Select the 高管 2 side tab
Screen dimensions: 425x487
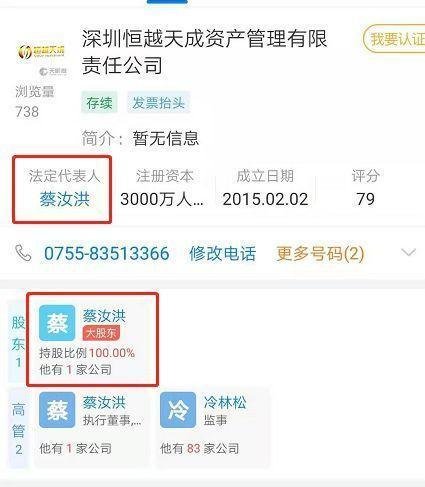18,428
